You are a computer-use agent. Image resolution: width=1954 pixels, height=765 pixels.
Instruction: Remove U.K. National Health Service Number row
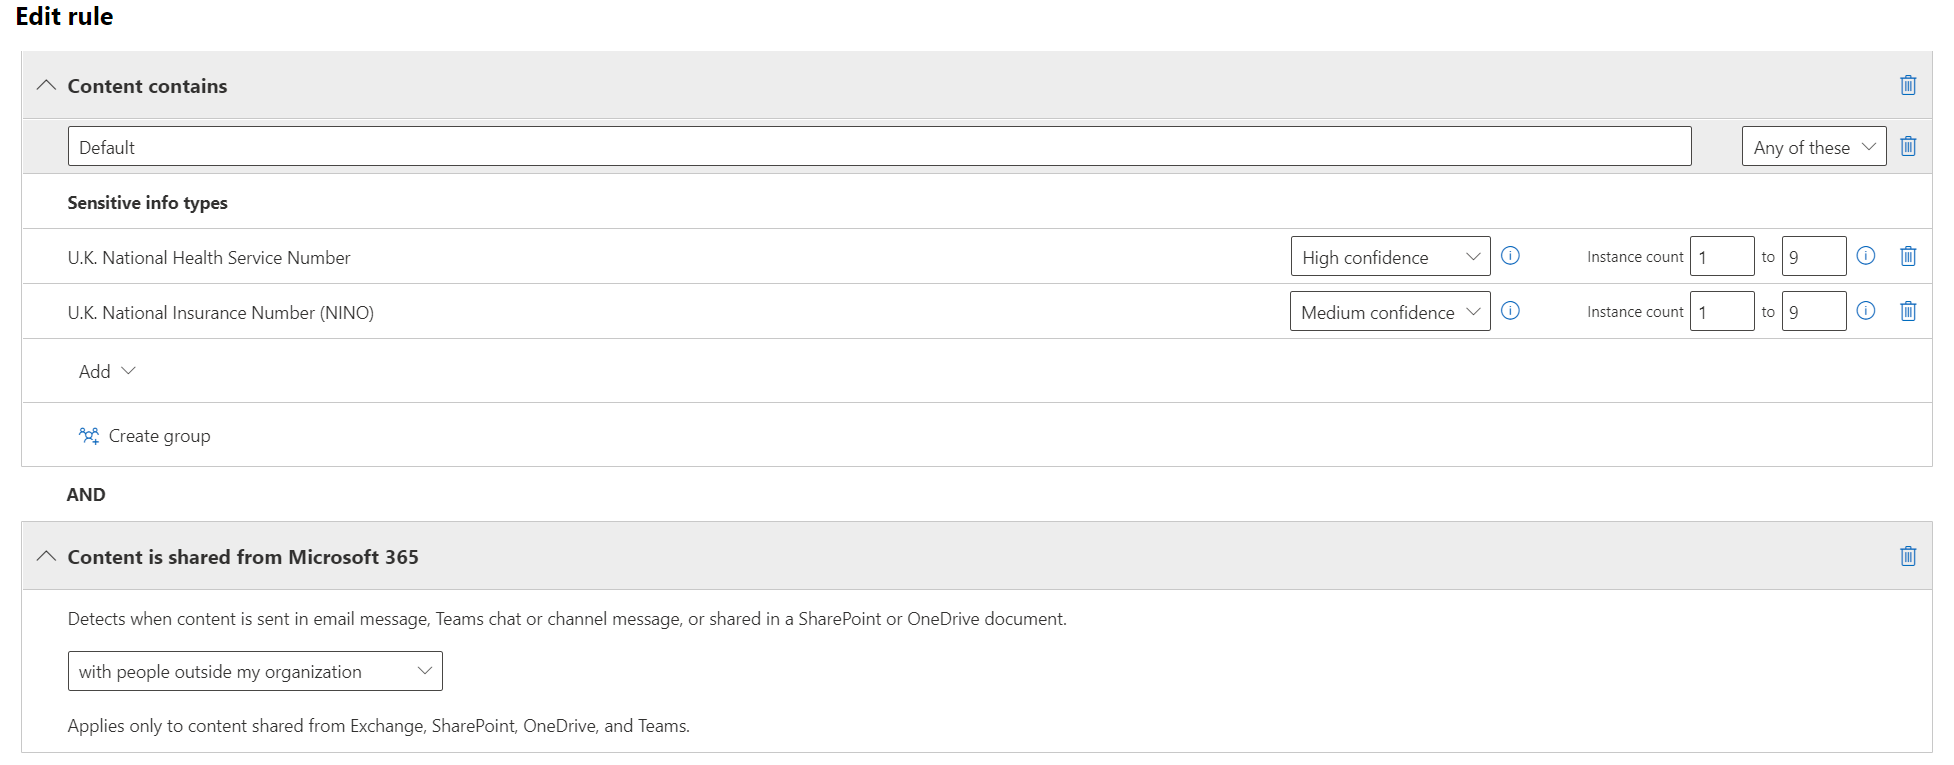point(1908,256)
